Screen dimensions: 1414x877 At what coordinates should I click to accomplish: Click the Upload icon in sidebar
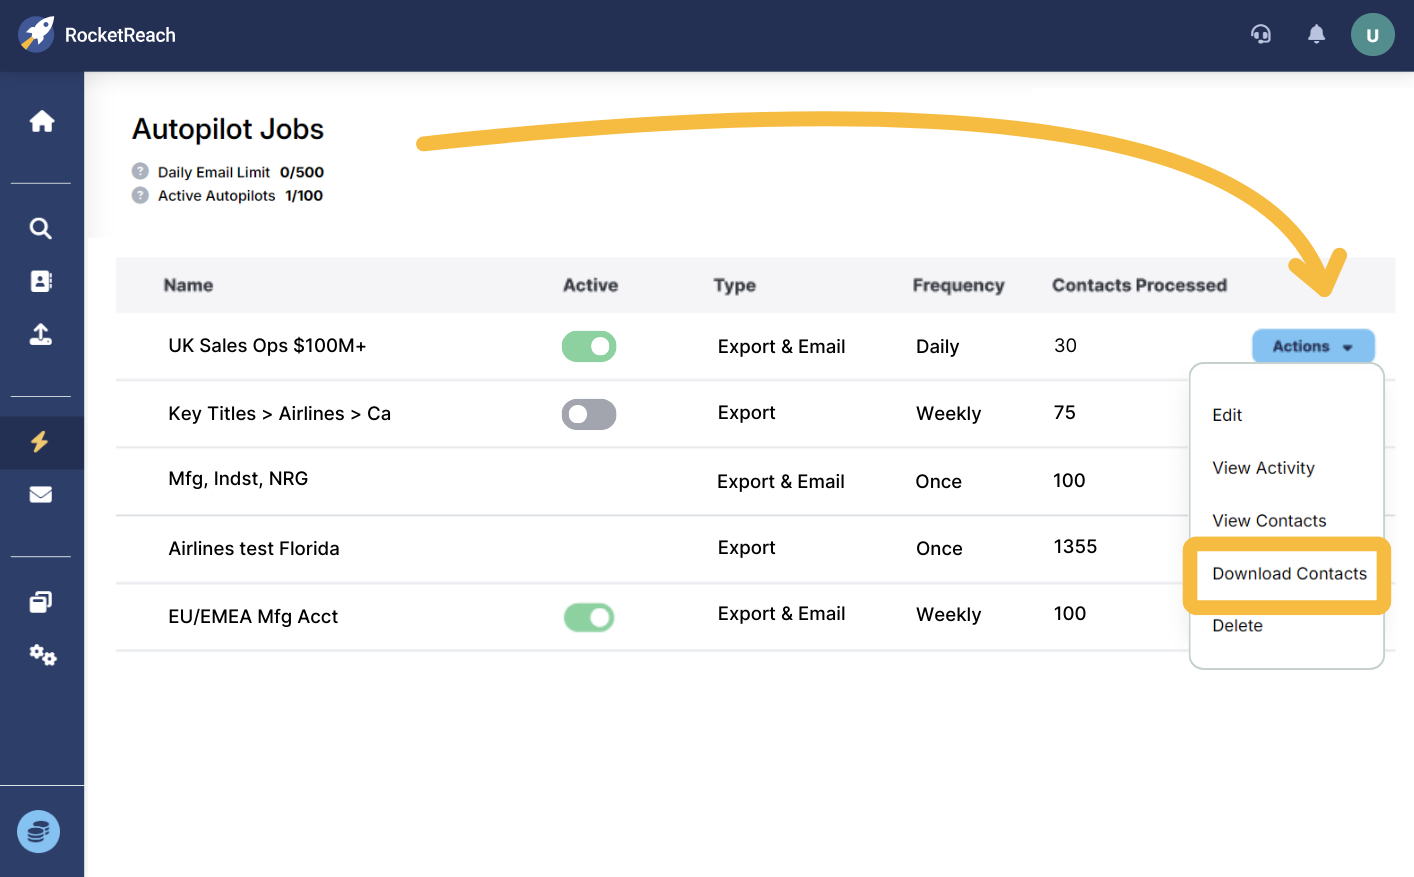point(41,335)
